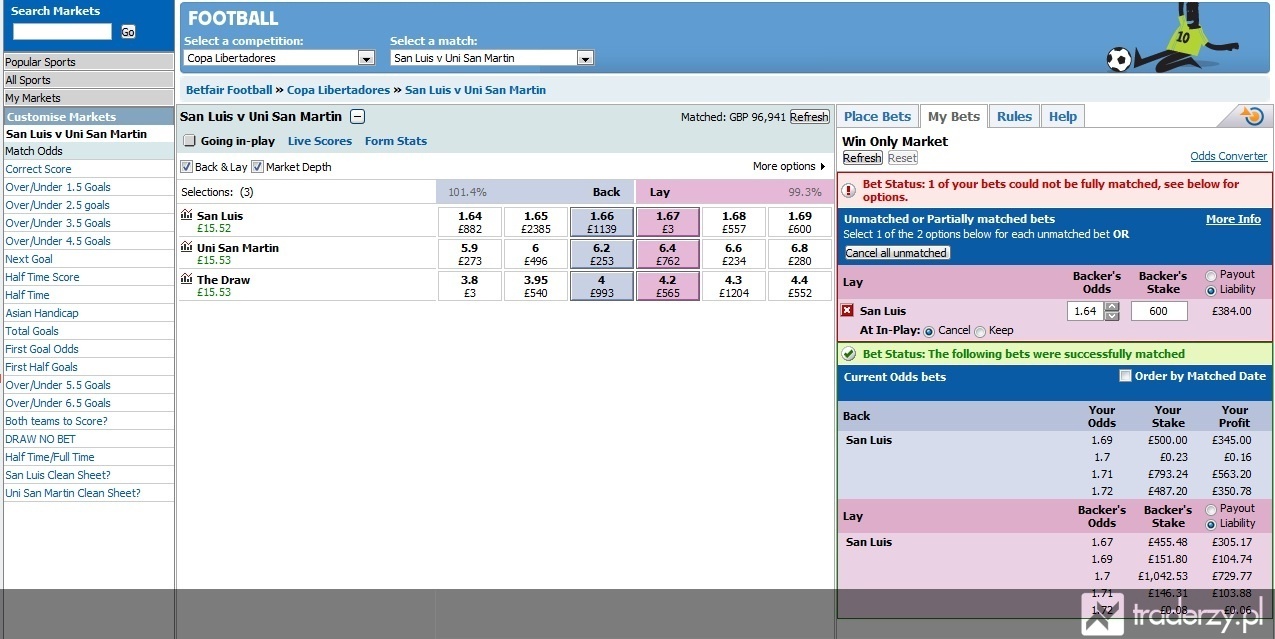Click the Backer's Stake field showing 600
The height and width of the screenshot is (639, 1275).
pos(1159,311)
